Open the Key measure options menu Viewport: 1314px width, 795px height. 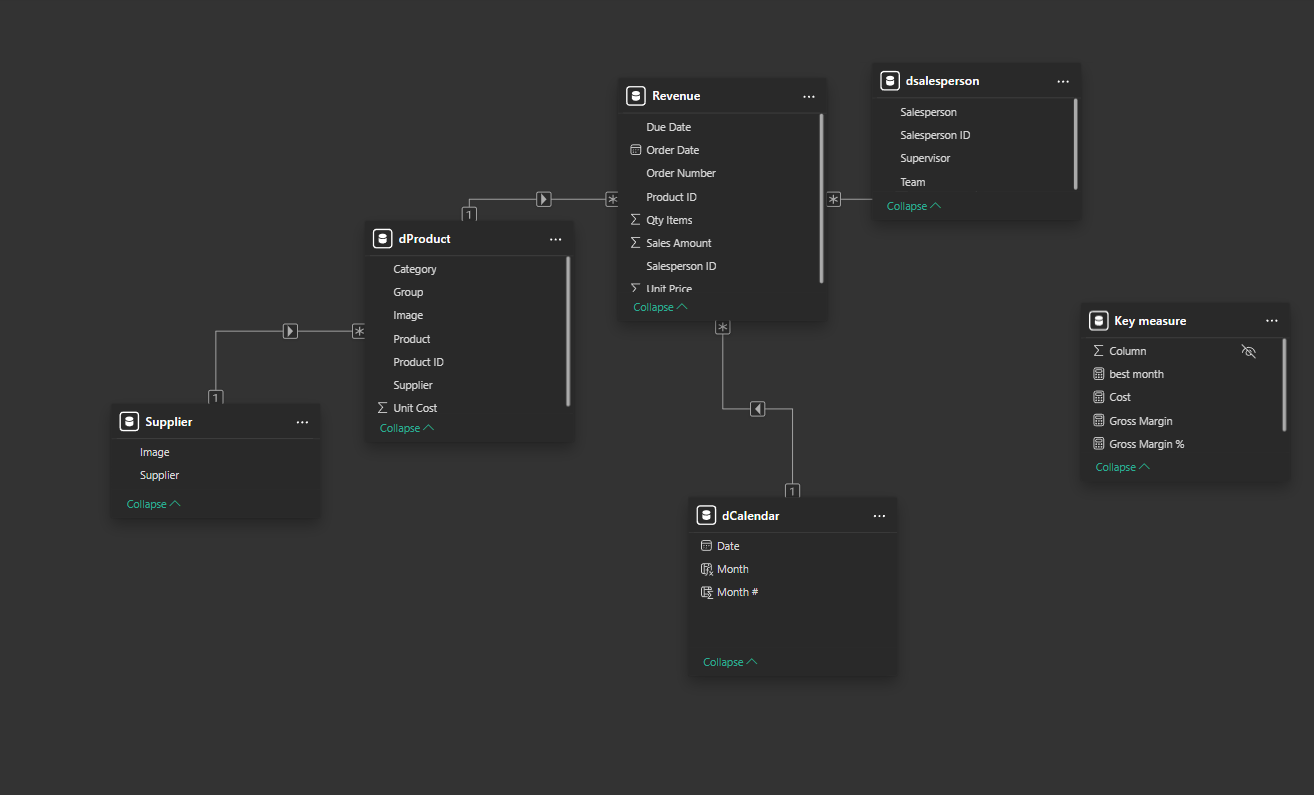pos(1271,320)
